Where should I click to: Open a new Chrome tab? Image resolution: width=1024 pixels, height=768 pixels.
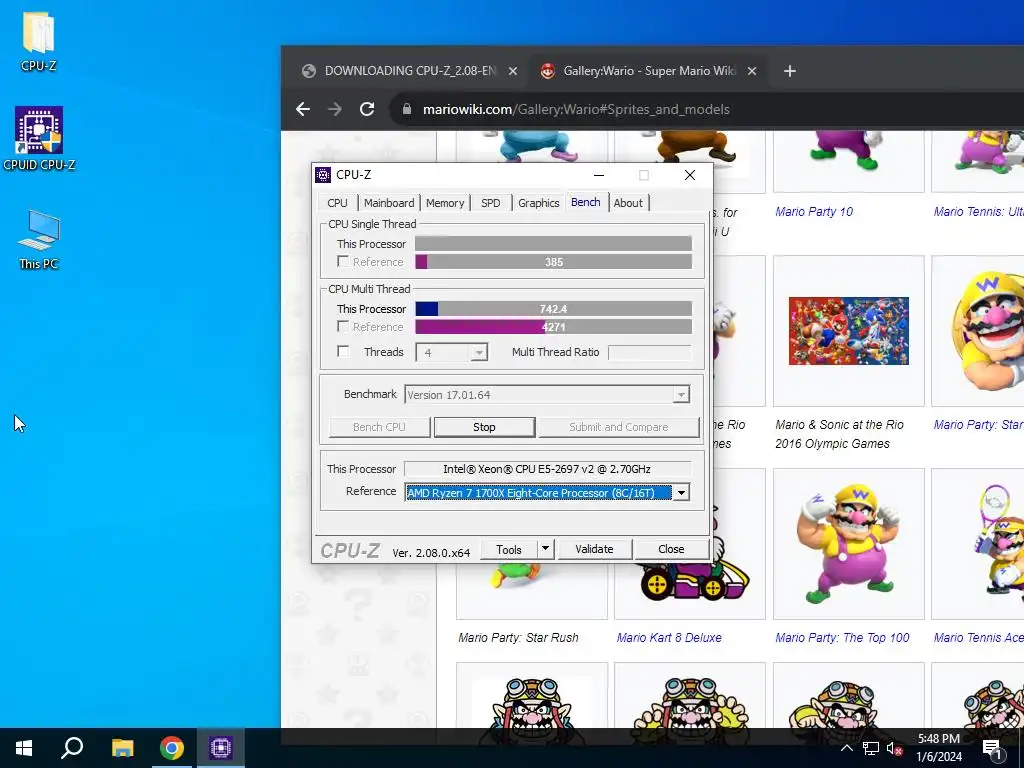point(790,71)
